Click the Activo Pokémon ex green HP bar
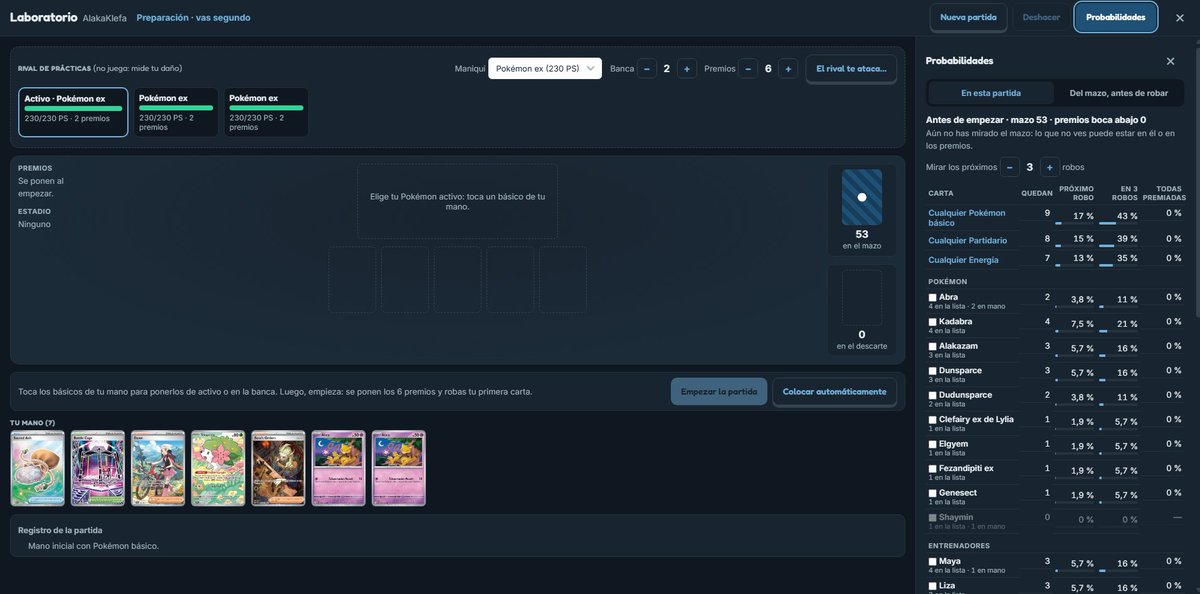 [73, 108]
